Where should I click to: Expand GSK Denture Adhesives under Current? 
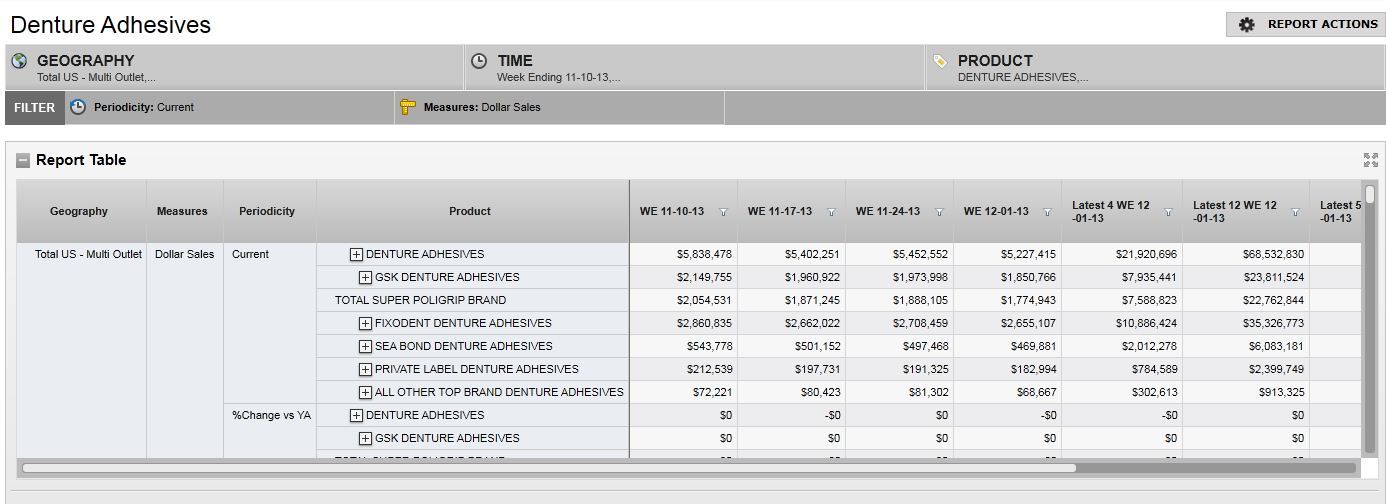[x=365, y=277]
